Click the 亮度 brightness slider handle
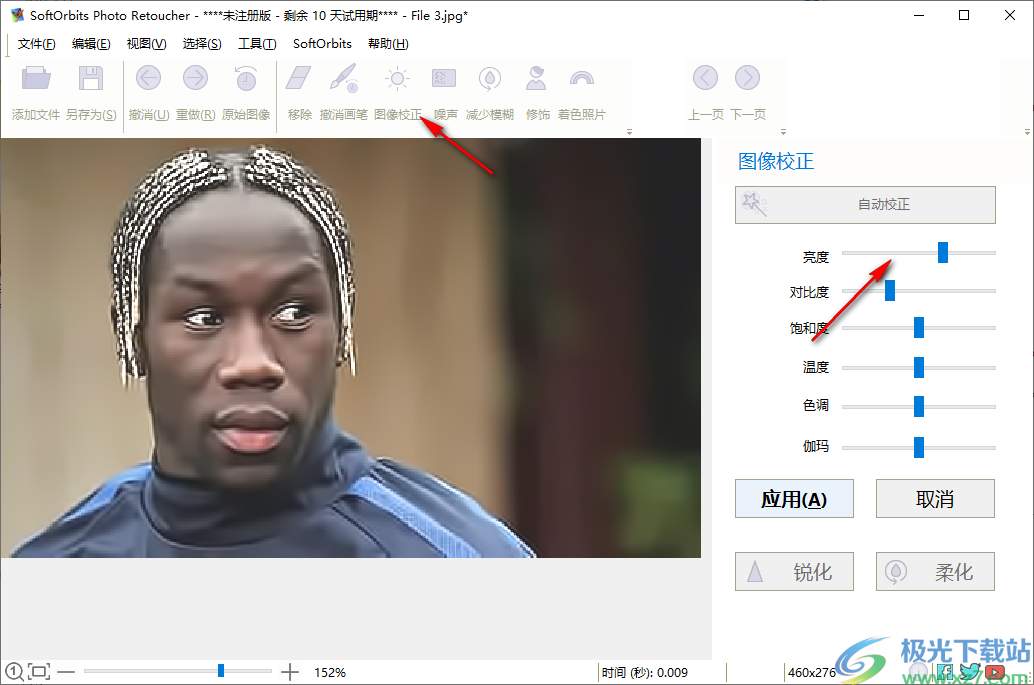1034x685 pixels. pos(941,253)
